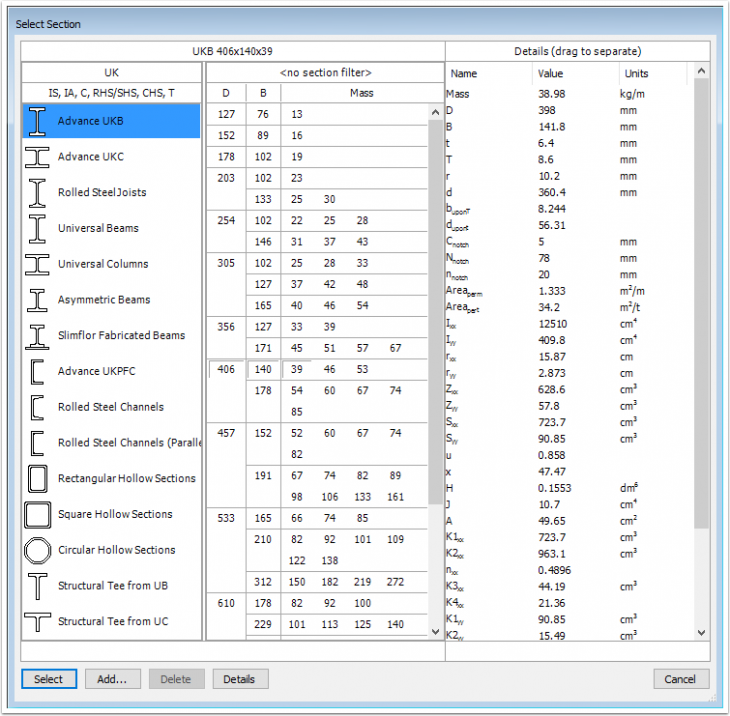Open the UK country database selector

point(111,73)
